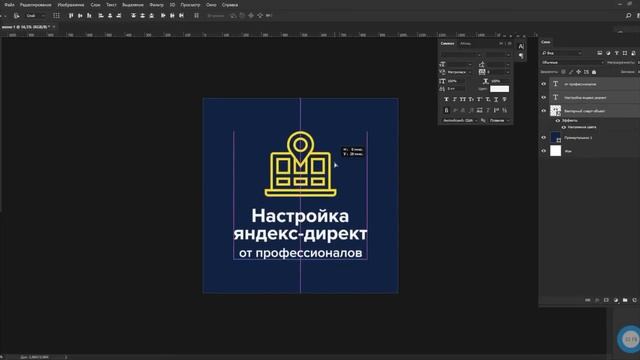
Task: Align right edges in the options bar
Action: [119, 16]
